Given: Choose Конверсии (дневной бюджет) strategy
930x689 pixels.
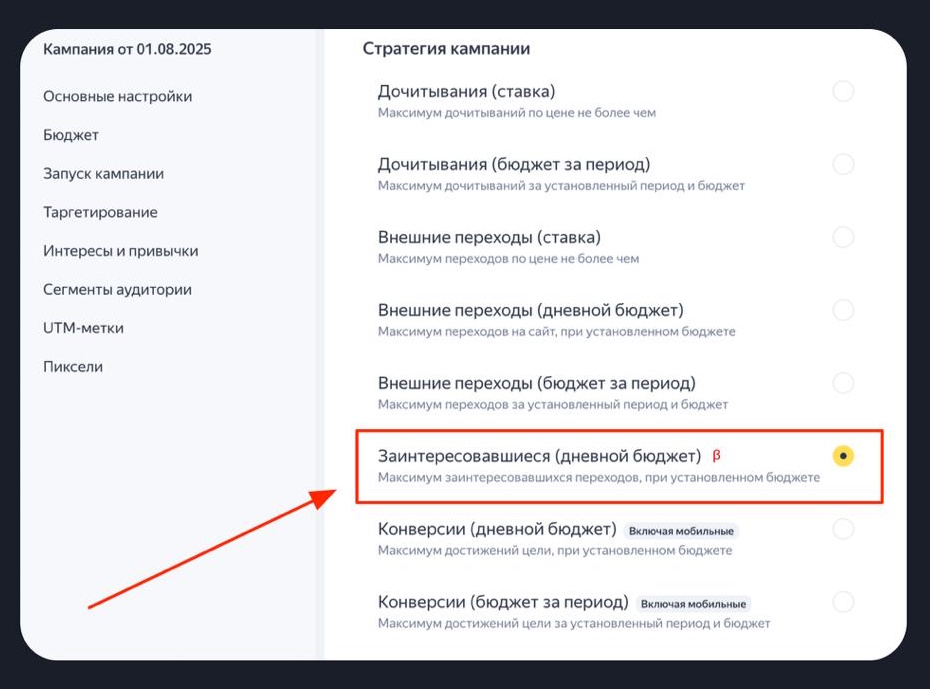Looking at the screenshot, I should [843, 530].
